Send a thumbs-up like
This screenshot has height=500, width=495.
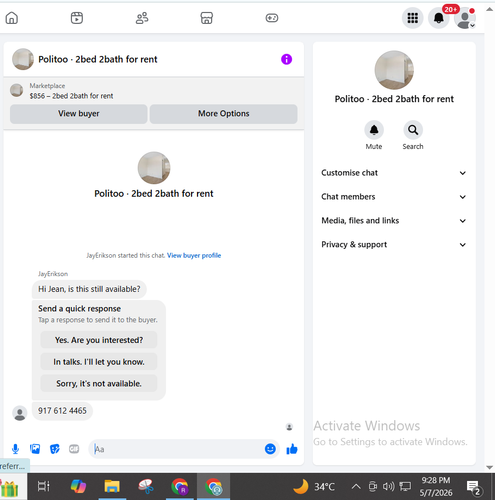tap(292, 449)
